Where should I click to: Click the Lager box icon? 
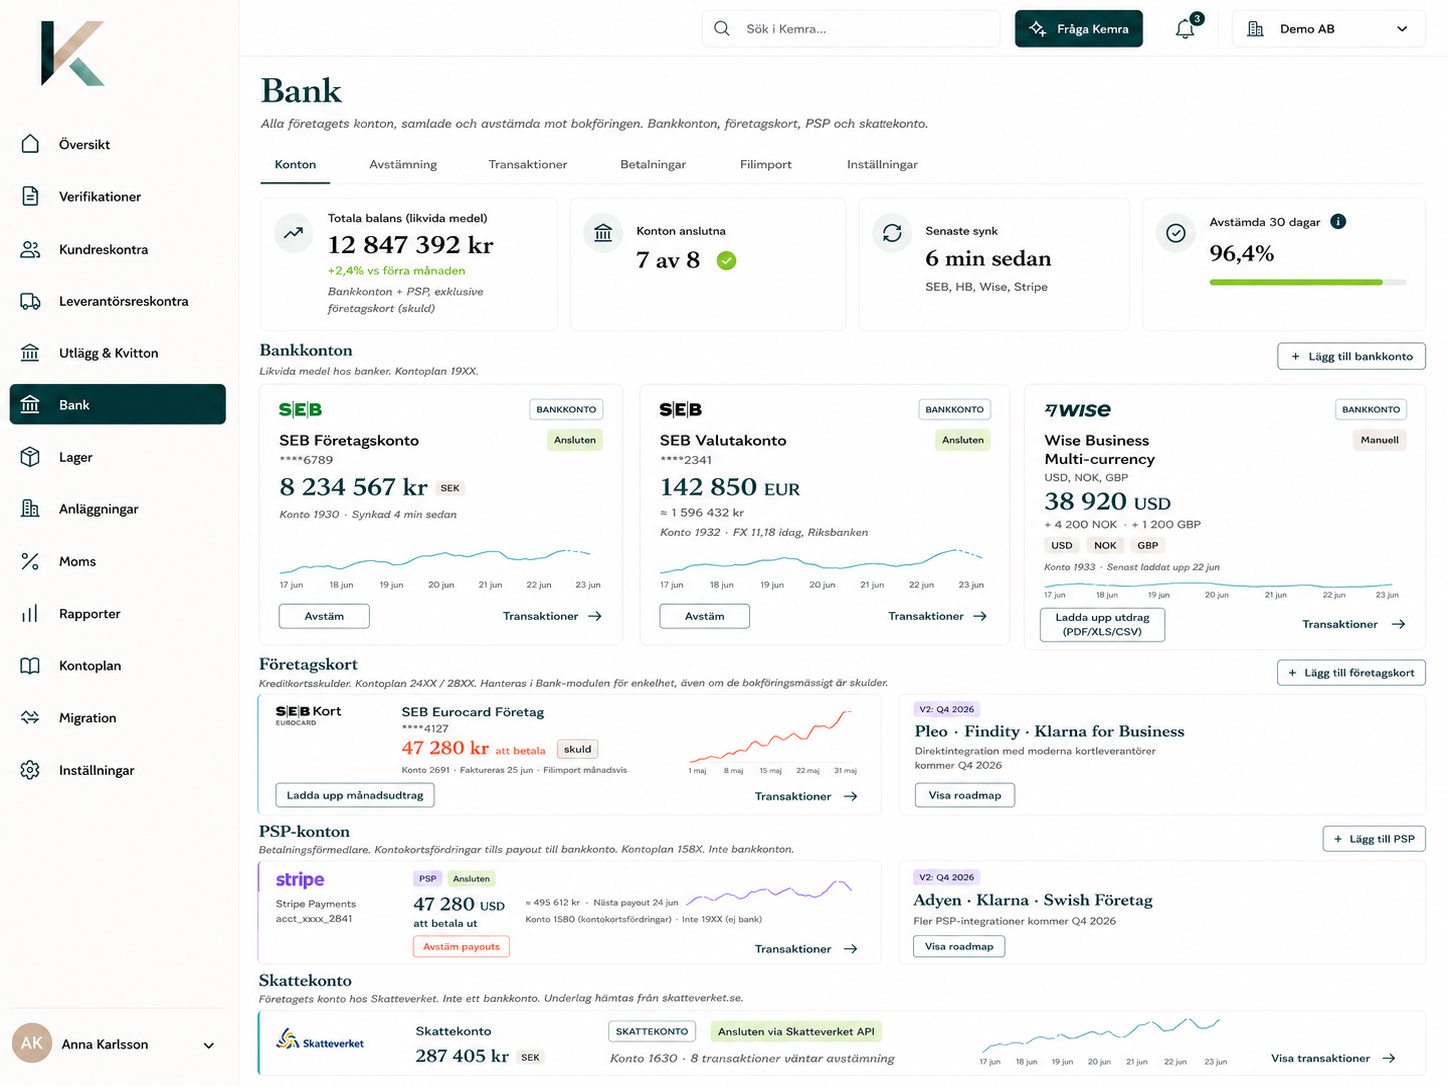(30, 457)
